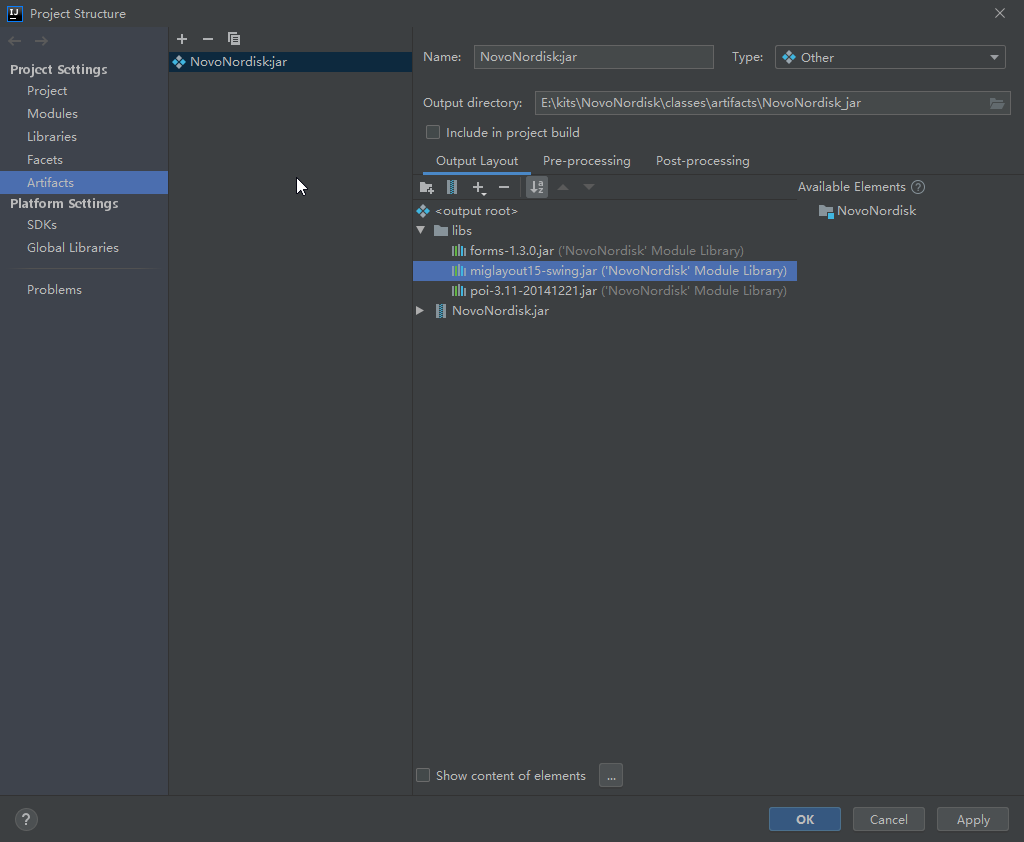Viewport: 1024px width, 842px height.
Task: Click the poi-3.11 jar library icon
Action: (459, 291)
